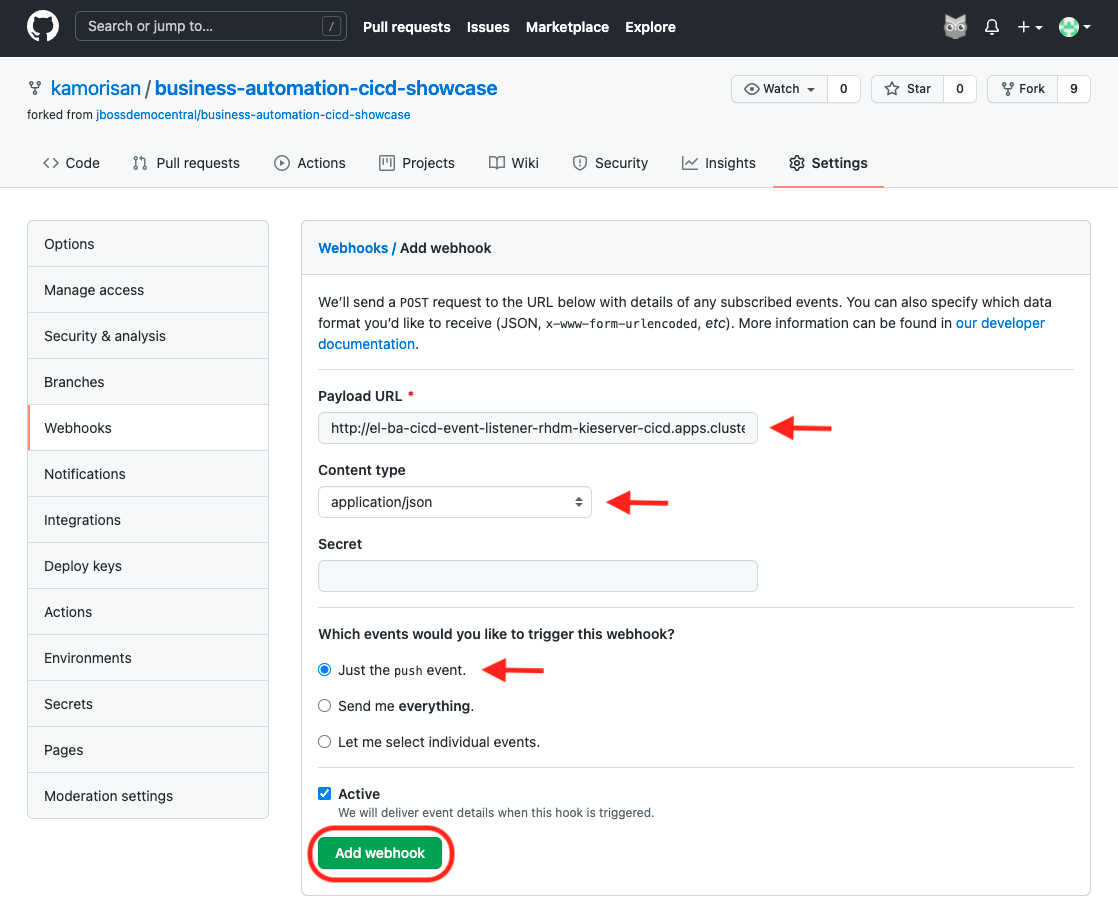
Task: Switch to the Insights tab
Action: (719, 163)
